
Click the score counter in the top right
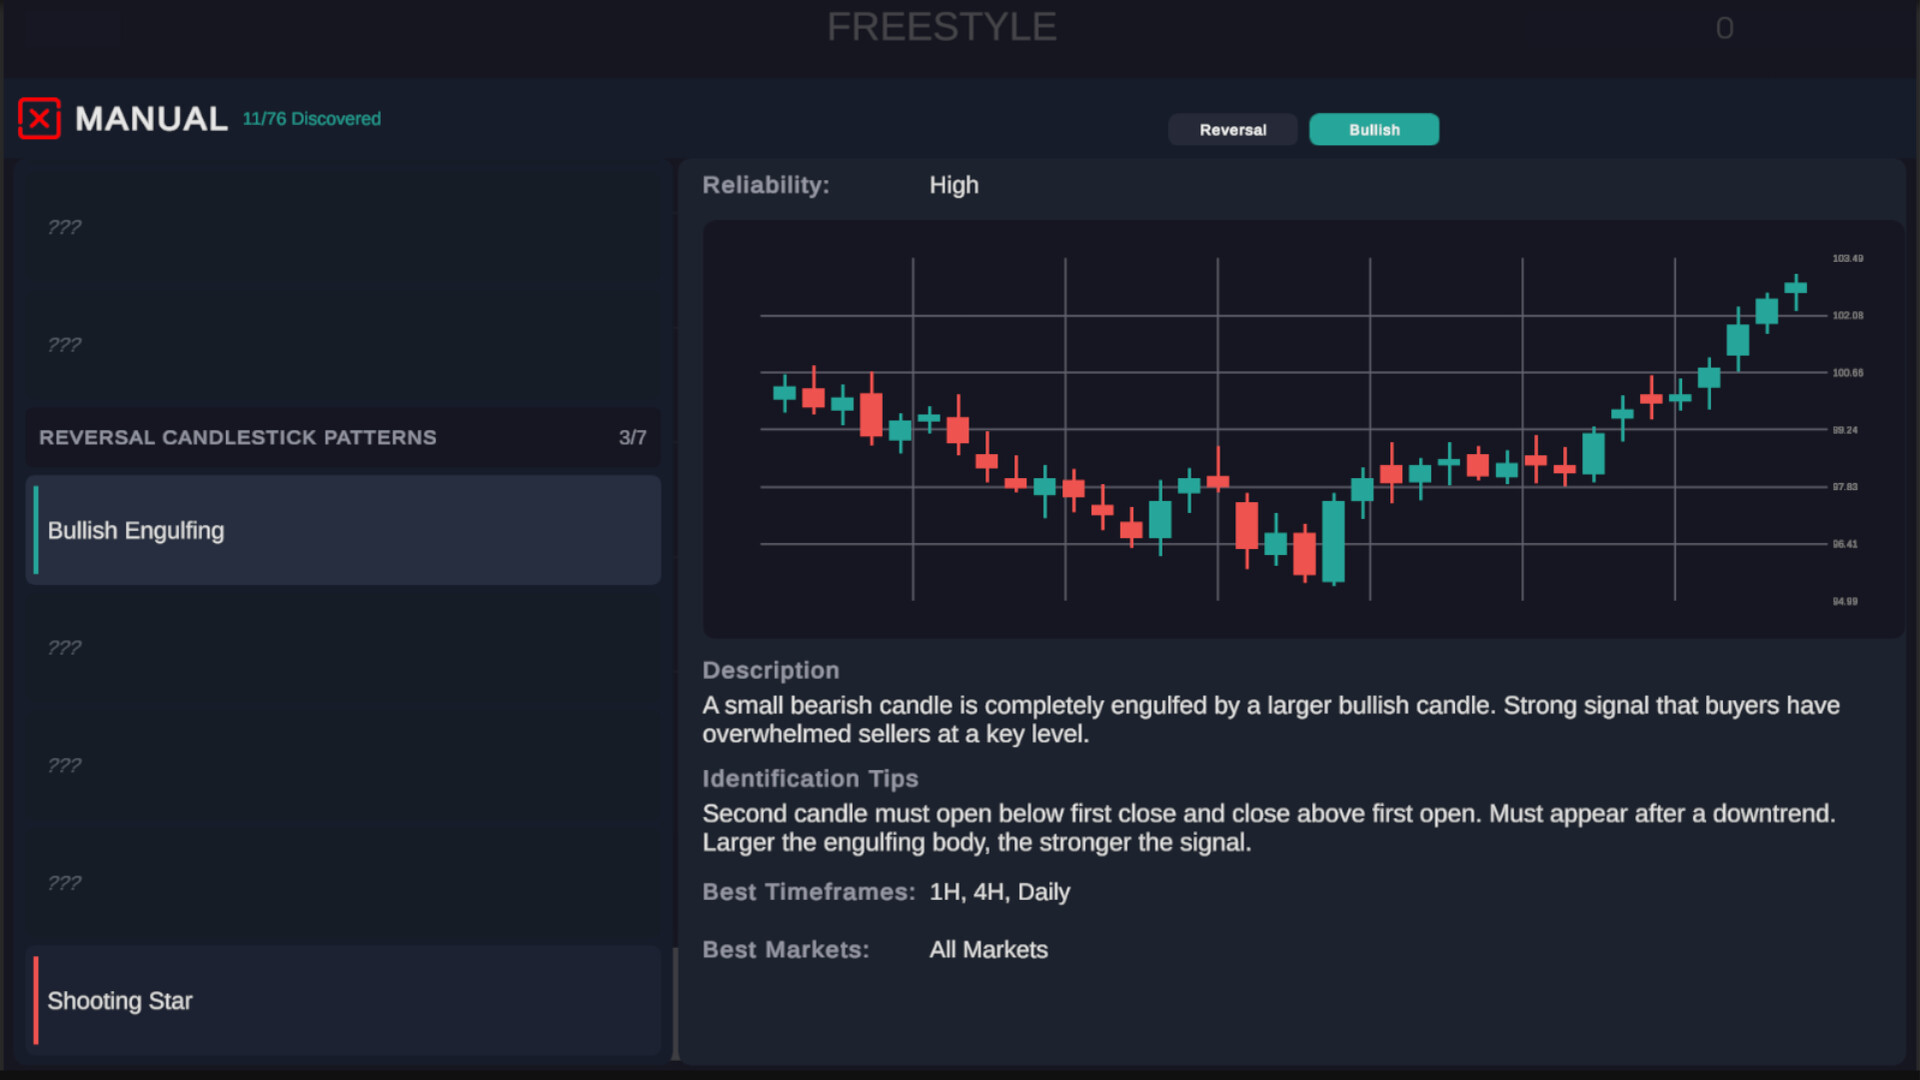(x=1724, y=28)
